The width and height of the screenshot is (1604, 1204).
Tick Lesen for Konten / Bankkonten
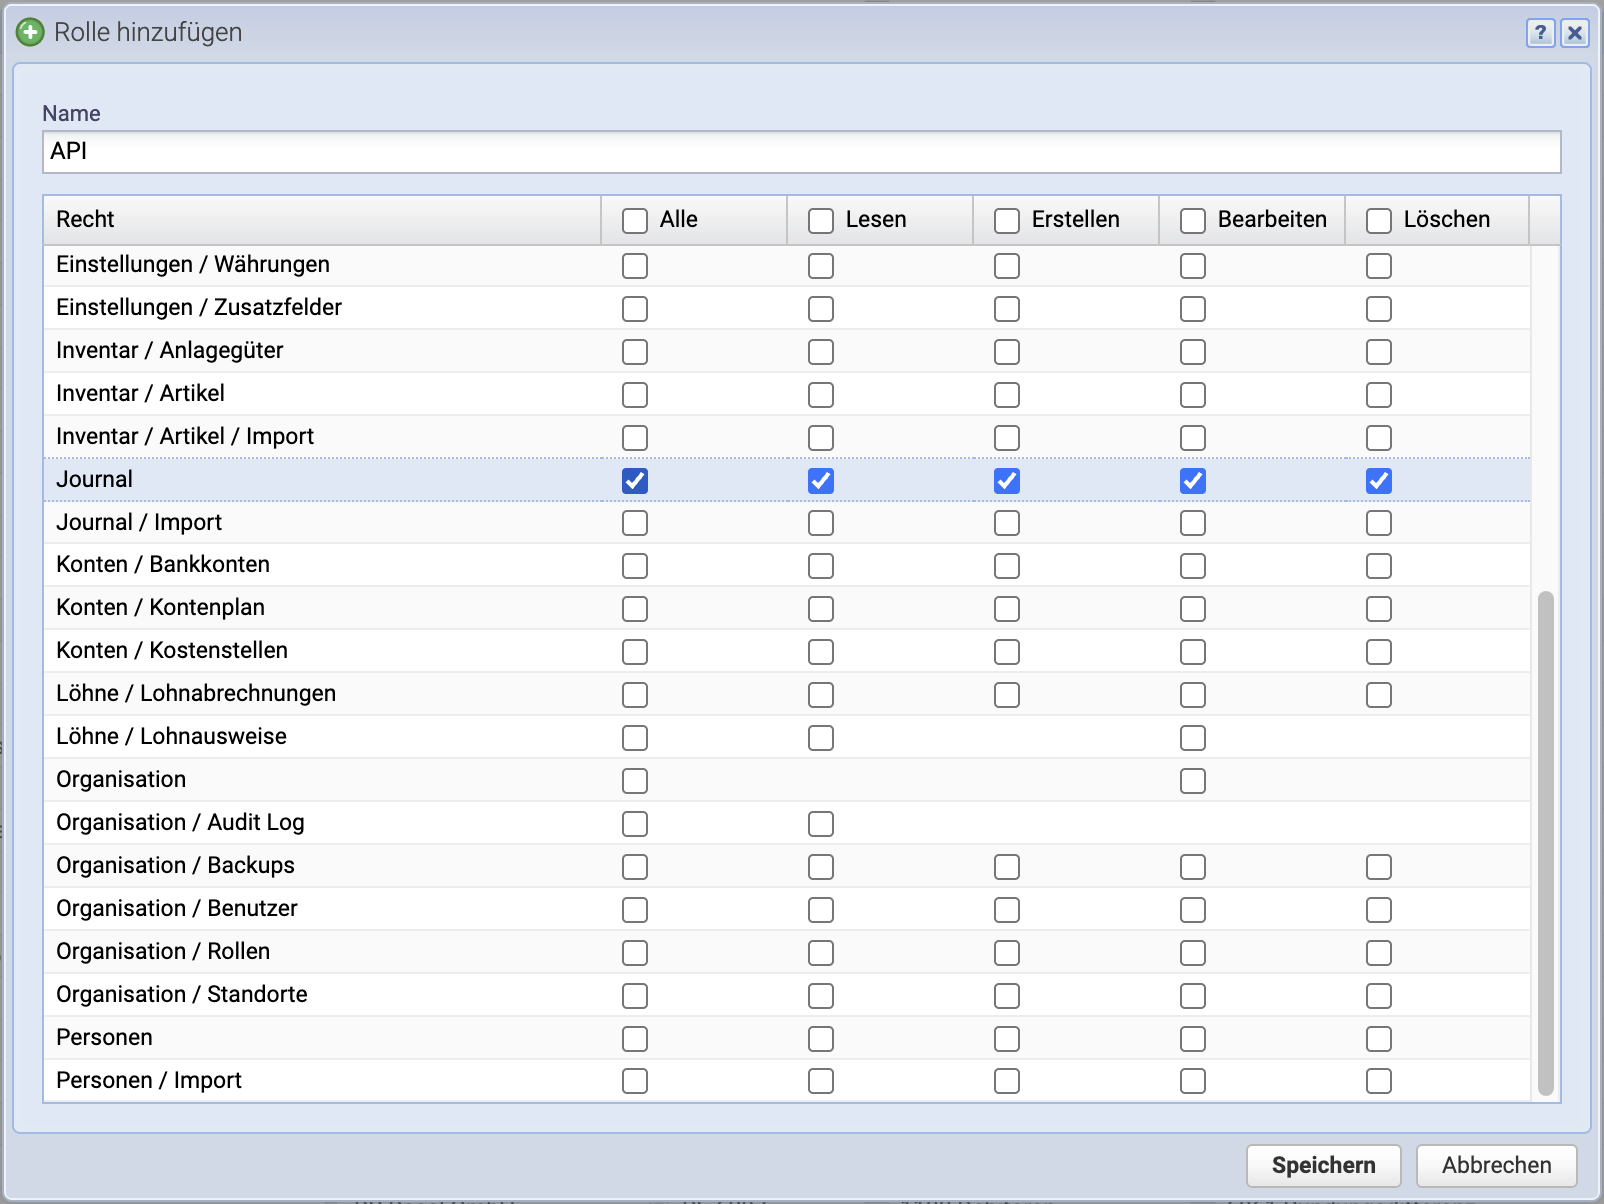click(x=821, y=566)
